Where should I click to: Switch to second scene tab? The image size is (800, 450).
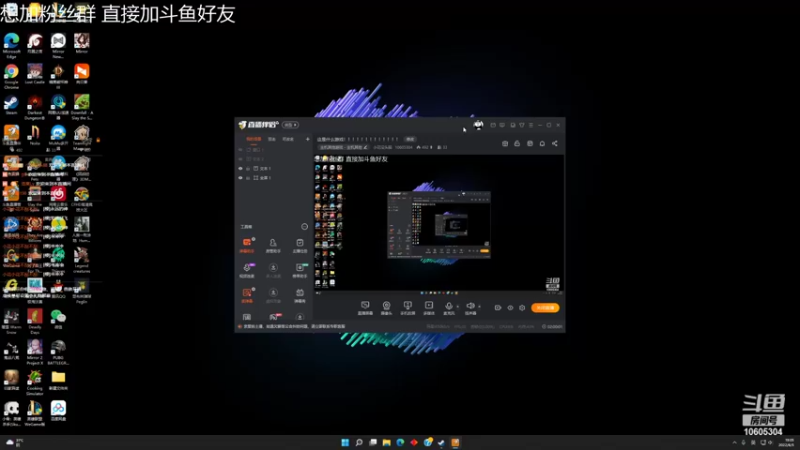point(271,139)
